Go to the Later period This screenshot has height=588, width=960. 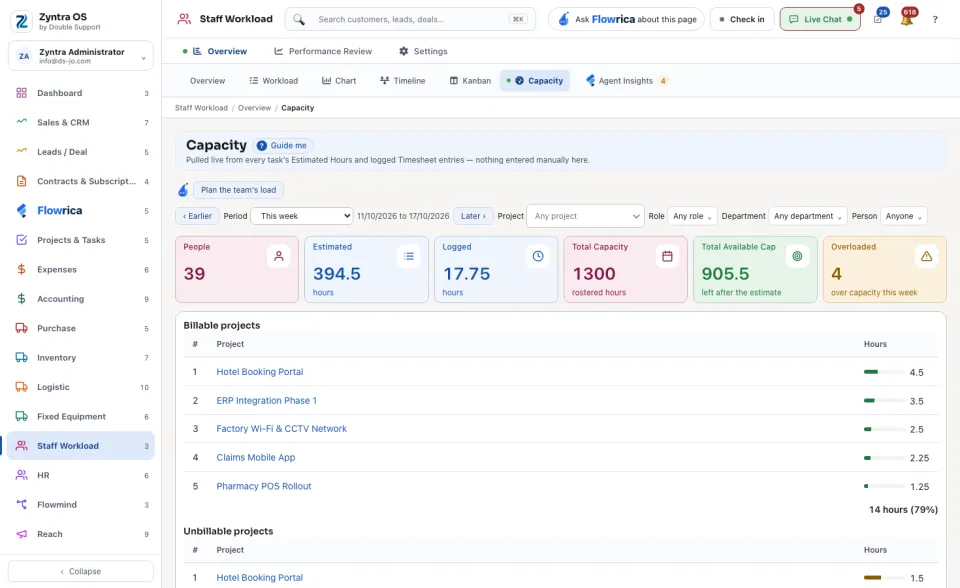[x=473, y=216]
